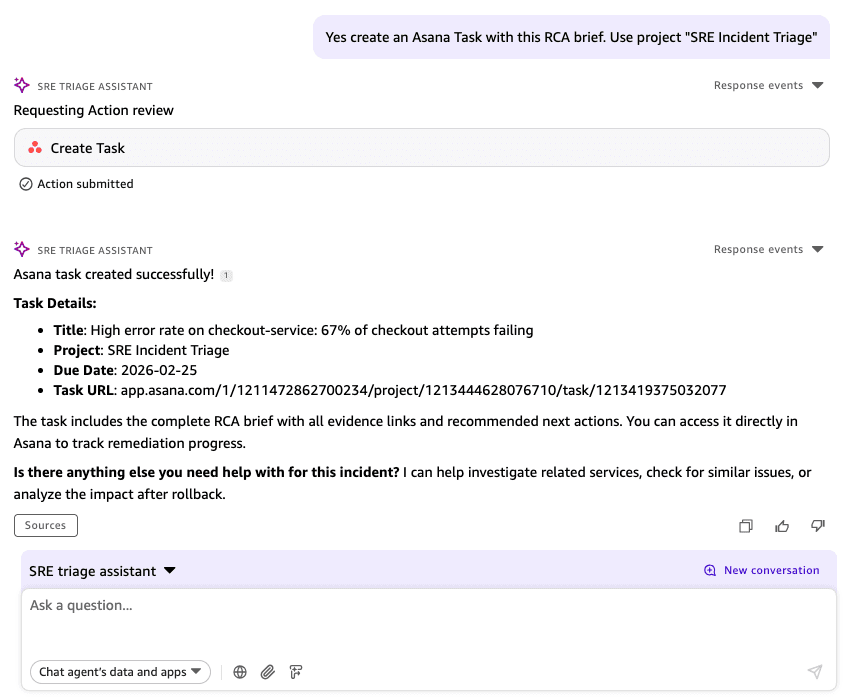Open Chat agent's data and apps dropdown
Image resolution: width=847 pixels, height=699 pixels.
click(120, 672)
